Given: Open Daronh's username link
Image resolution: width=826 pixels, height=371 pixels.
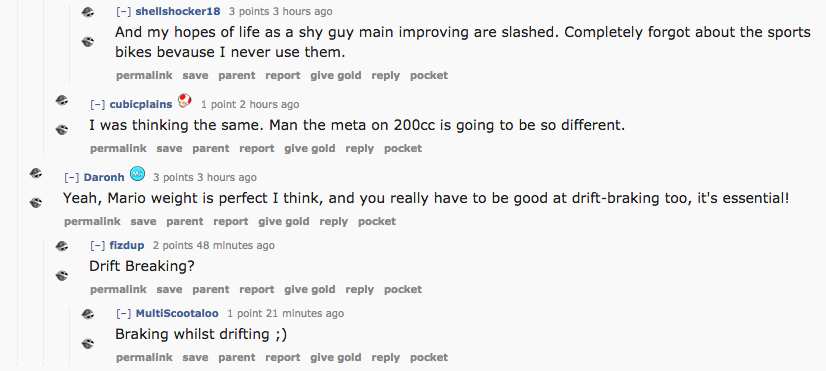Looking at the screenshot, I should (x=104, y=177).
